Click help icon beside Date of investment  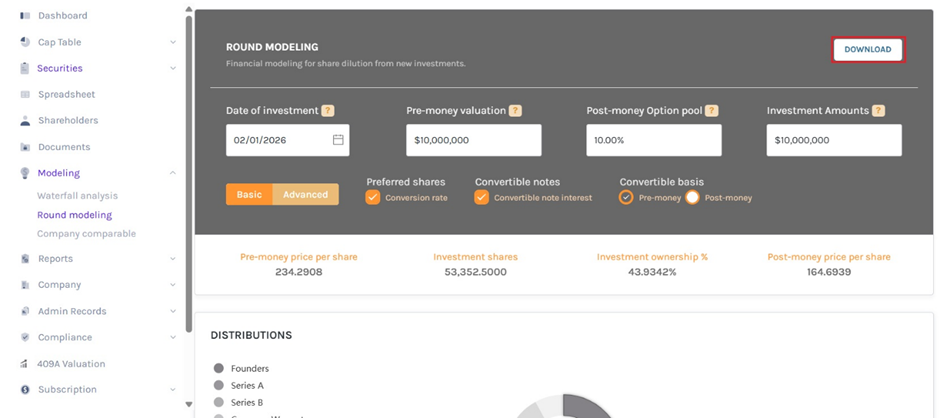[328, 111]
